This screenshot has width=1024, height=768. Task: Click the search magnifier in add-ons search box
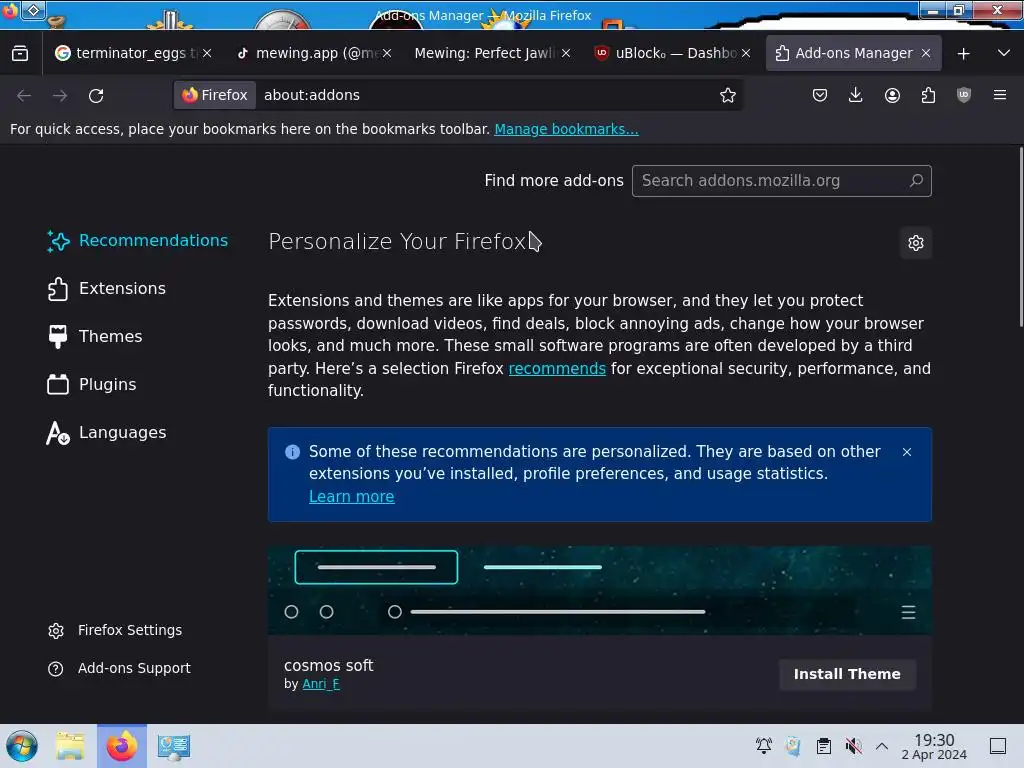(x=916, y=180)
